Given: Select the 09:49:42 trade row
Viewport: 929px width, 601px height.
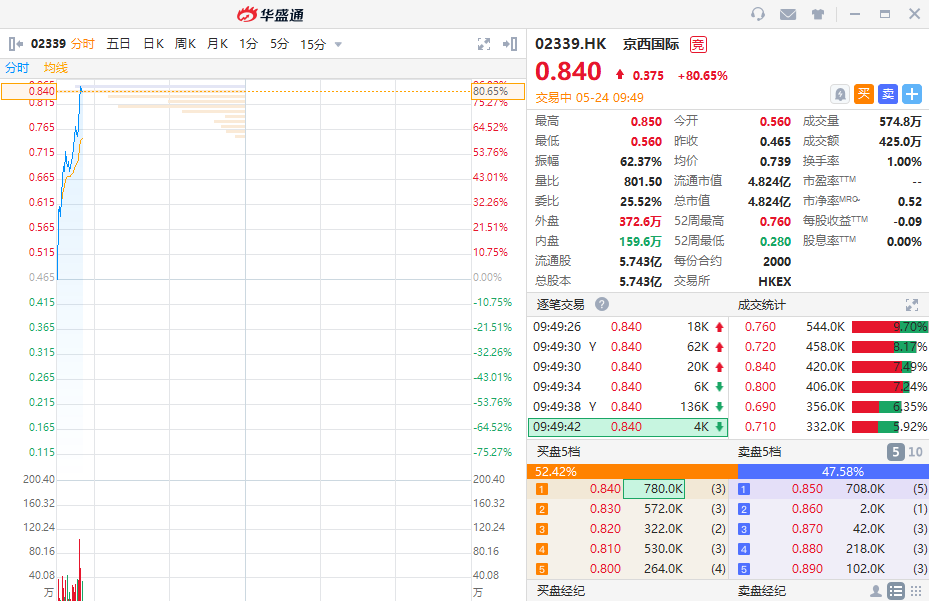Looking at the screenshot, I should coord(627,427).
